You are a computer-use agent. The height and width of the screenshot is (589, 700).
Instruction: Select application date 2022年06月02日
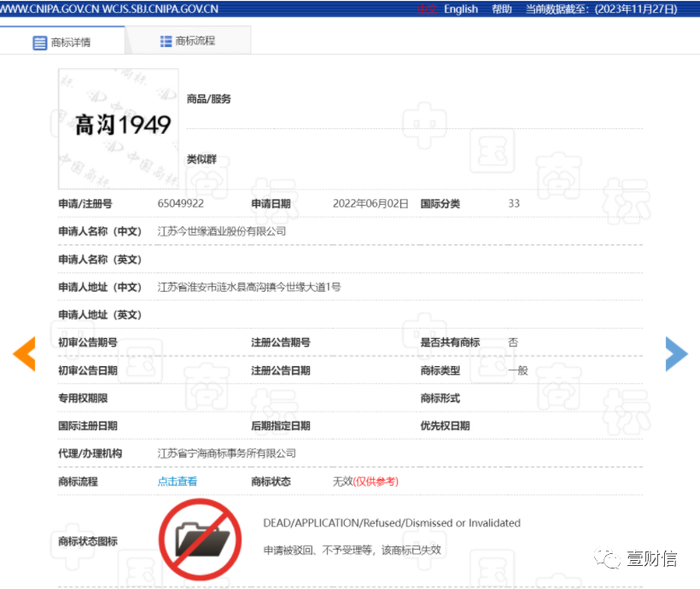click(371, 204)
